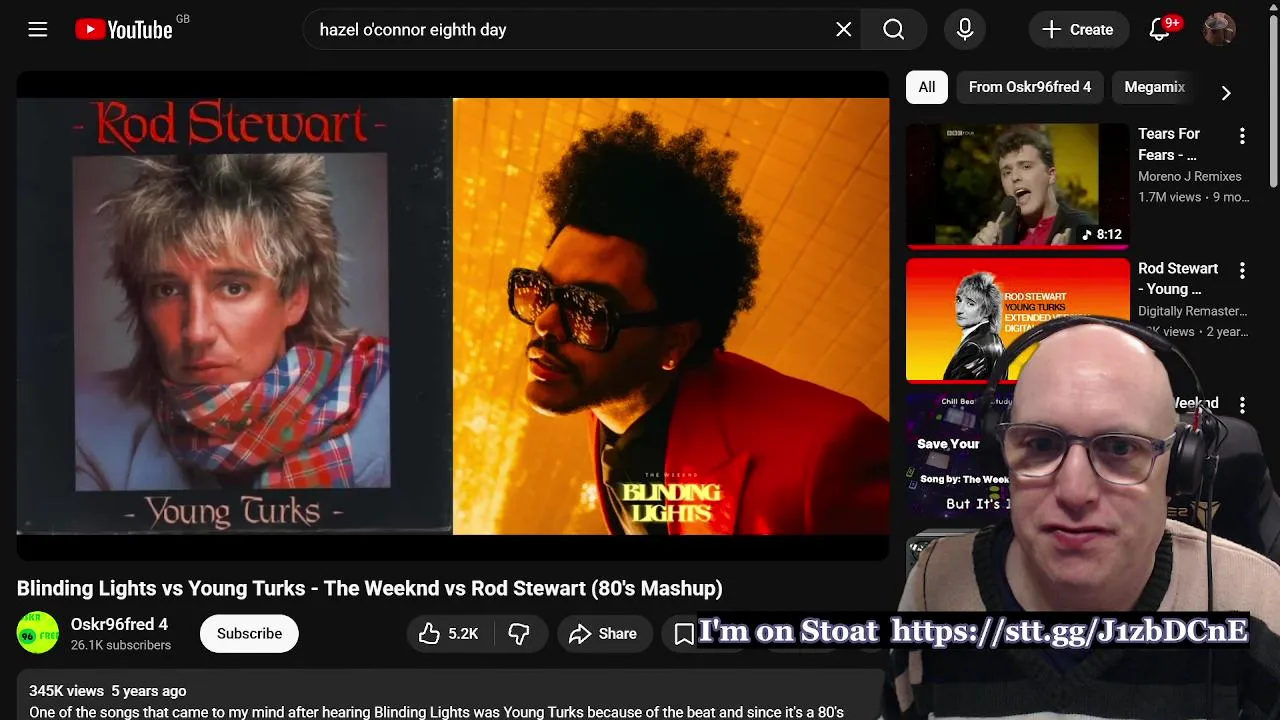Clear the search query text
Screen dimensions: 1280x720
tap(844, 30)
